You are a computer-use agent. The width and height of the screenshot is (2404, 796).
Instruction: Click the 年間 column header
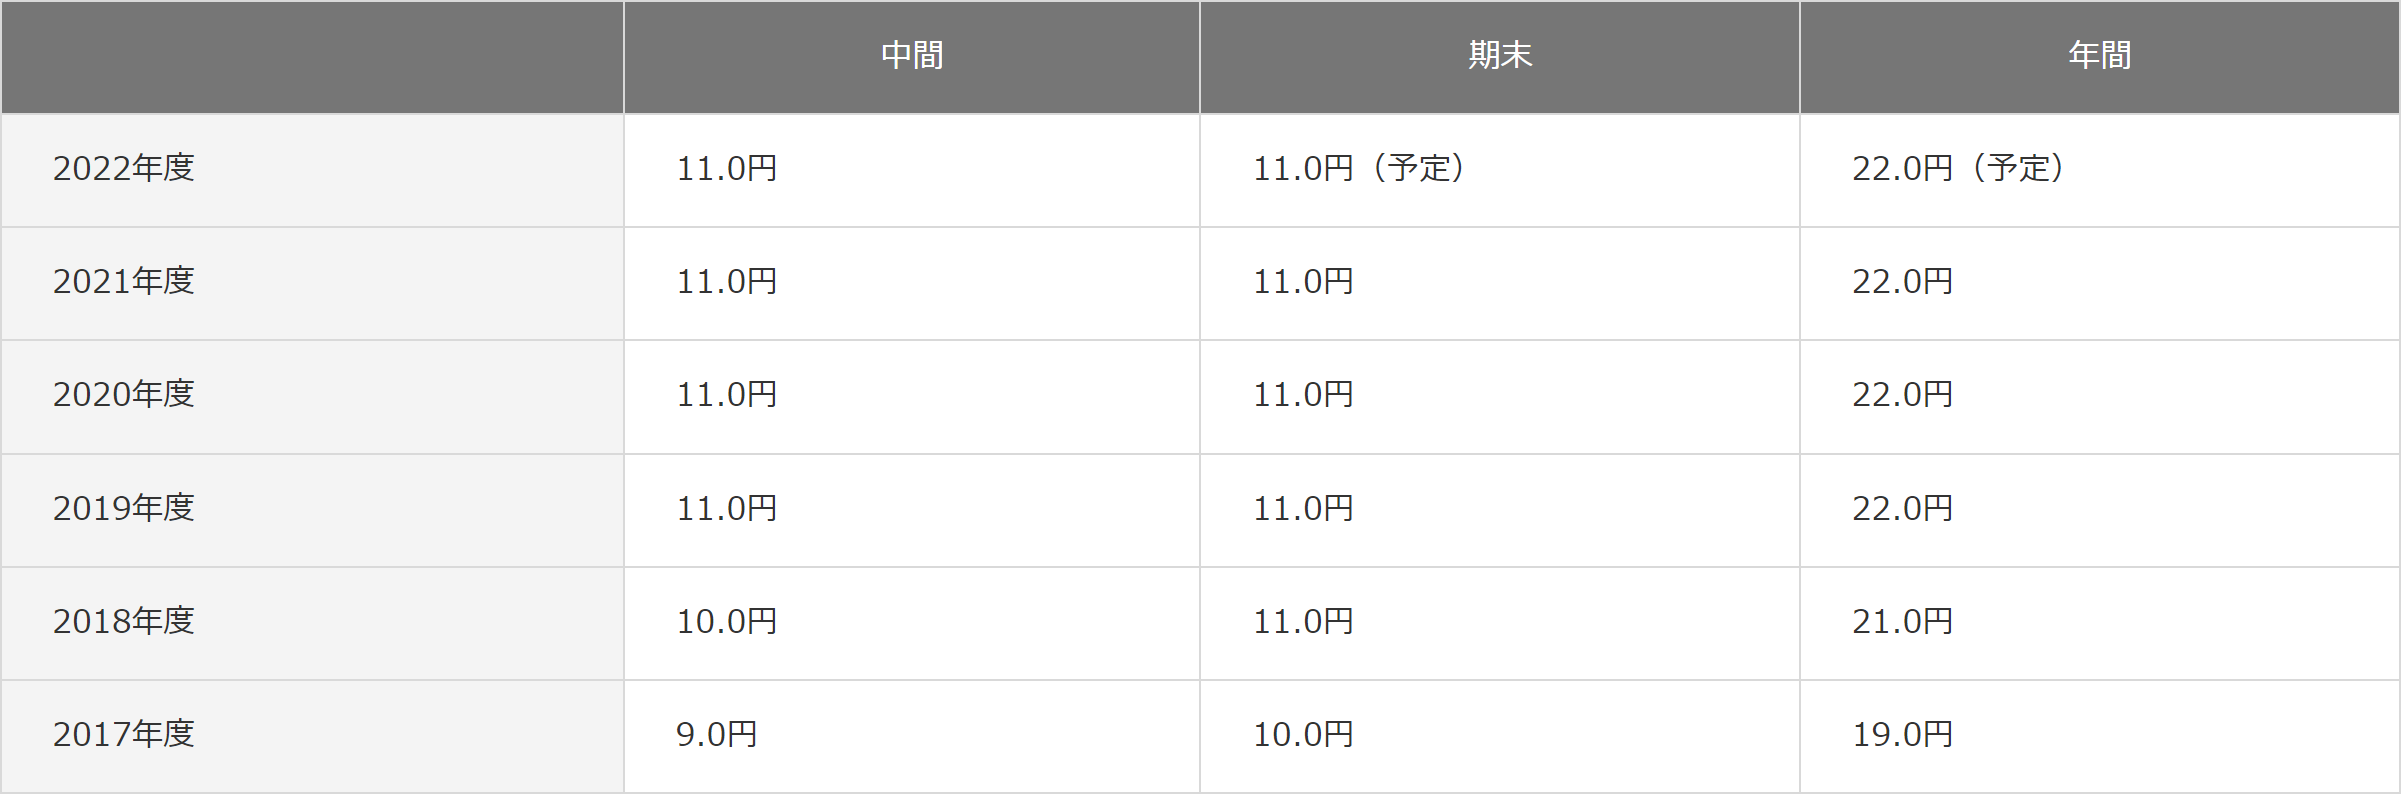click(x=2100, y=56)
